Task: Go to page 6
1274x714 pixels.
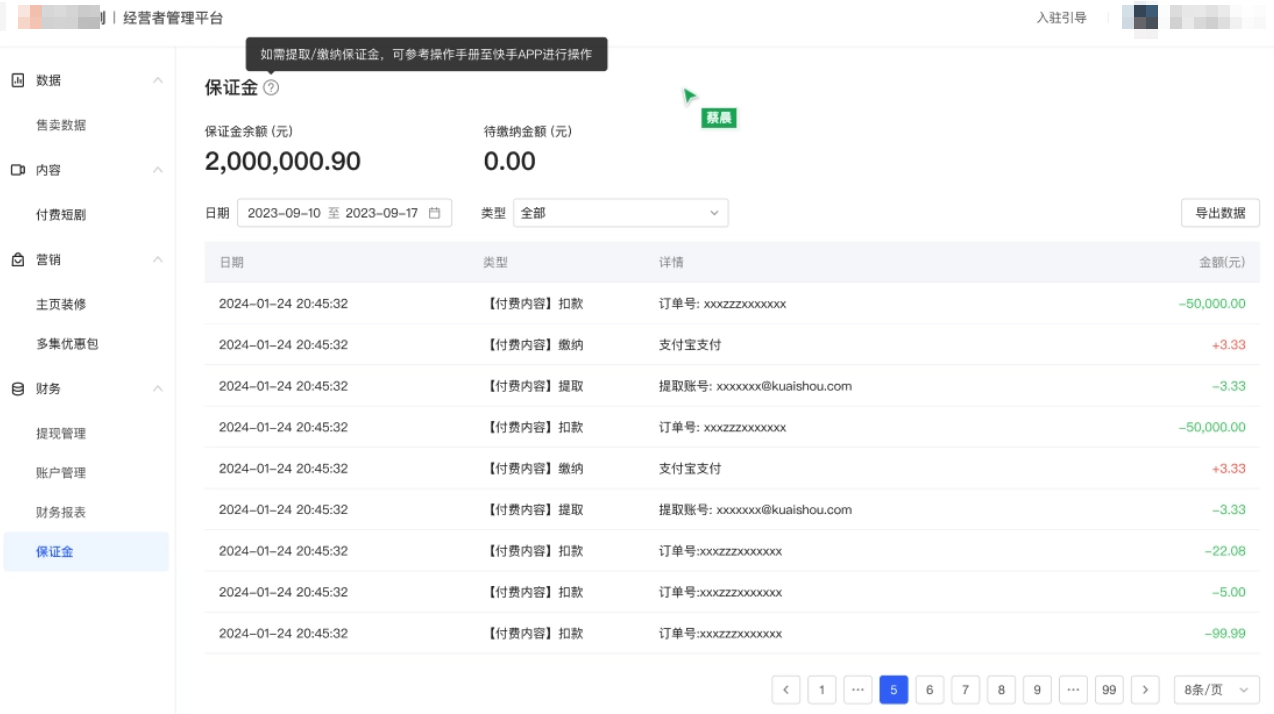Action: (930, 690)
